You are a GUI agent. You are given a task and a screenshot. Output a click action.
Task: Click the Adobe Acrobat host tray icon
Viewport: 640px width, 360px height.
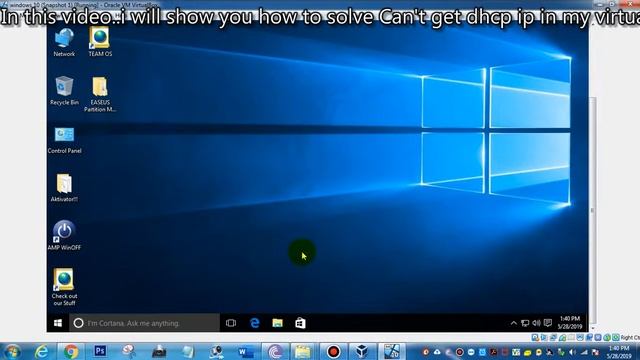coord(493,352)
